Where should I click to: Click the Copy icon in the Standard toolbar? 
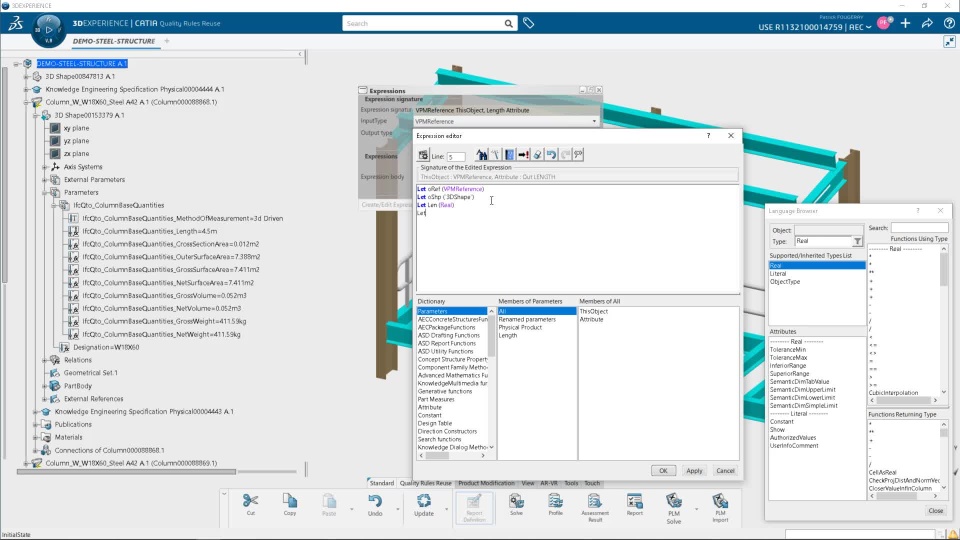click(290, 501)
